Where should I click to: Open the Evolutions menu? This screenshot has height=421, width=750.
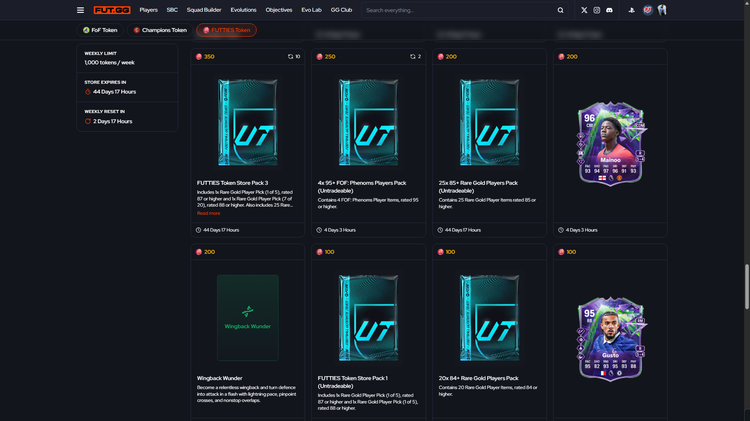point(243,10)
